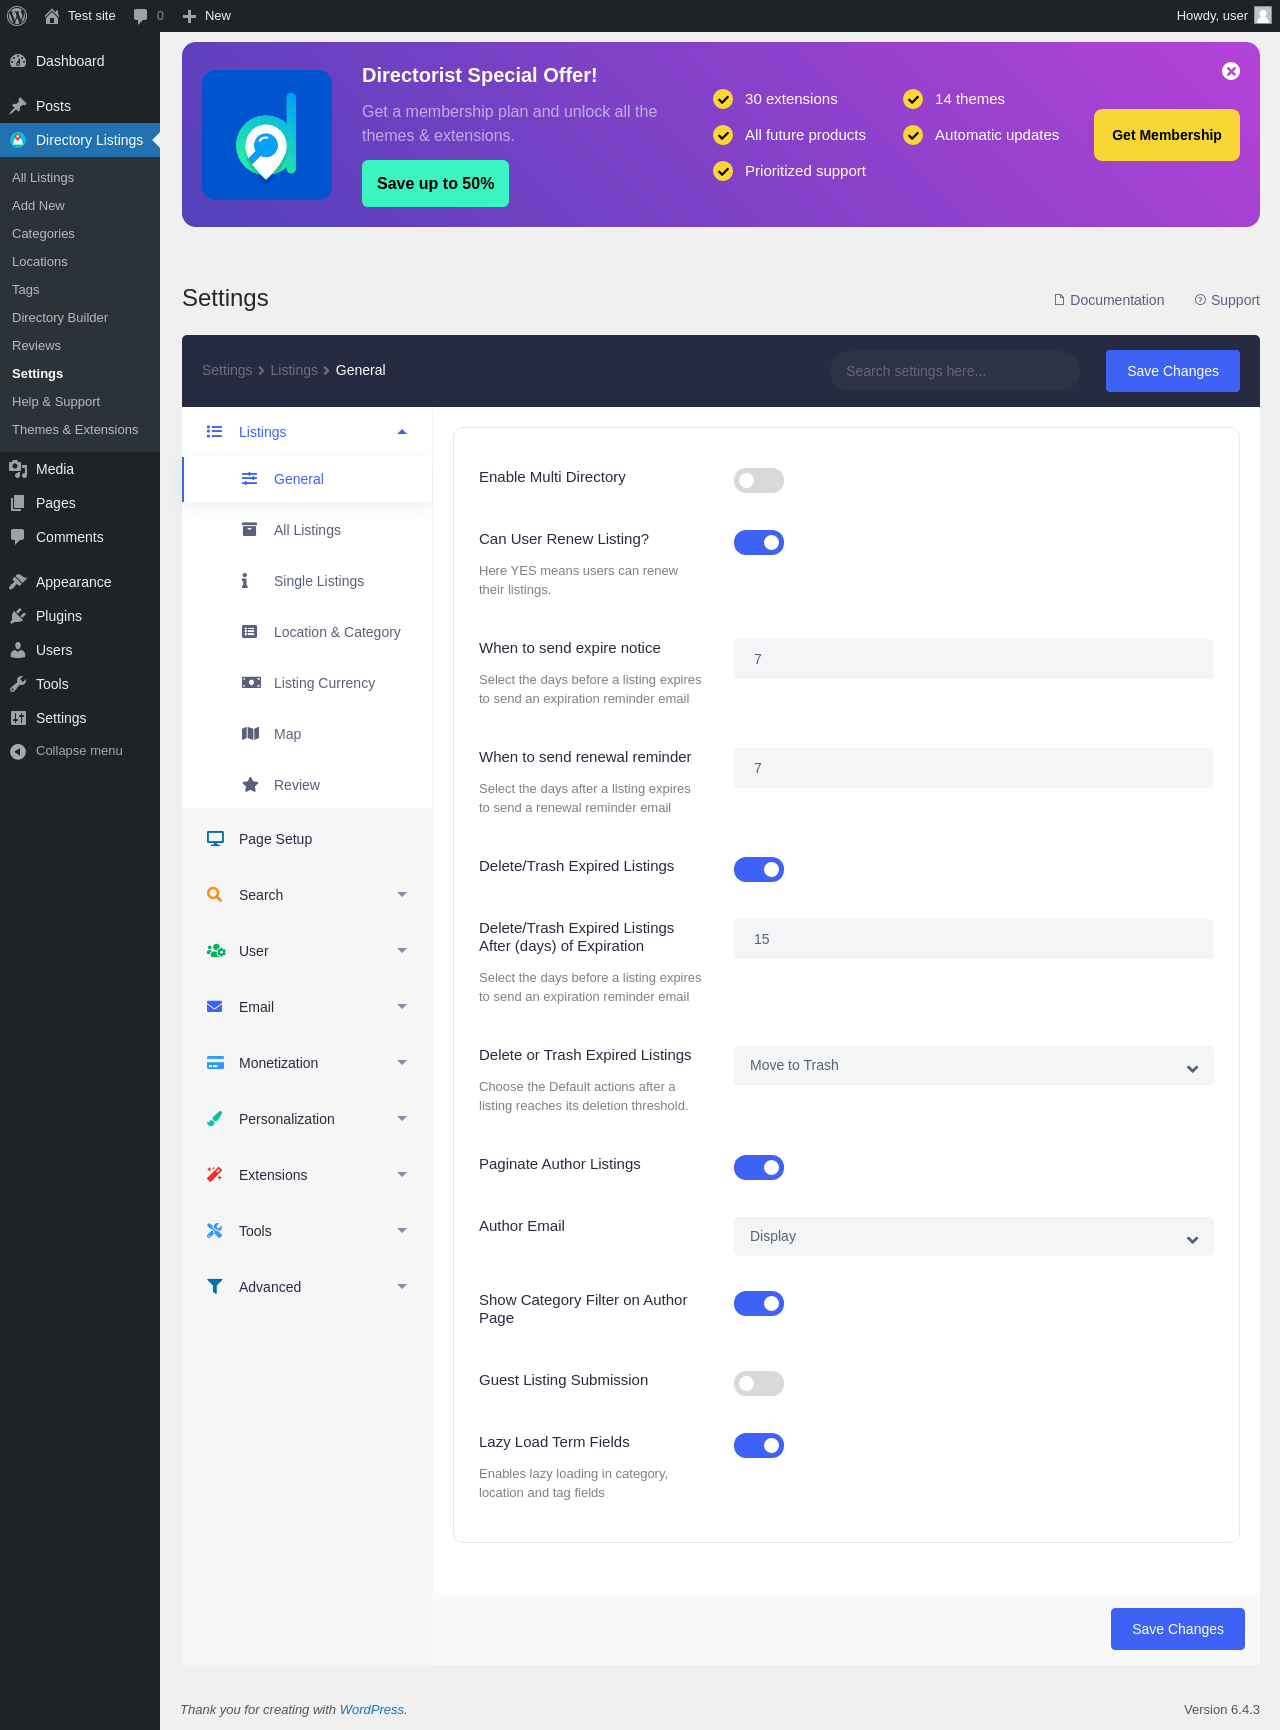
Task: Click the WordPress logo icon
Action: point(17,16)
